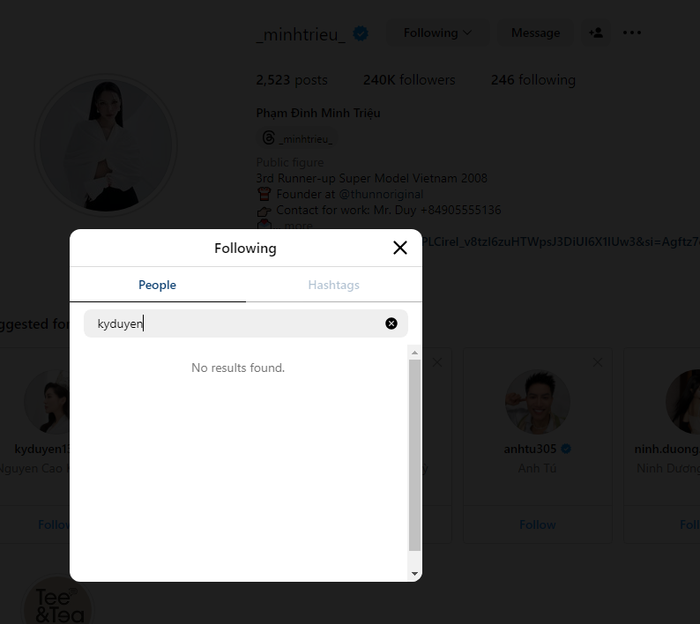The width and height of the screenshot is (700, 624).
Task: Open anhtu305 profile picture
Action: [x=537, y=402]
